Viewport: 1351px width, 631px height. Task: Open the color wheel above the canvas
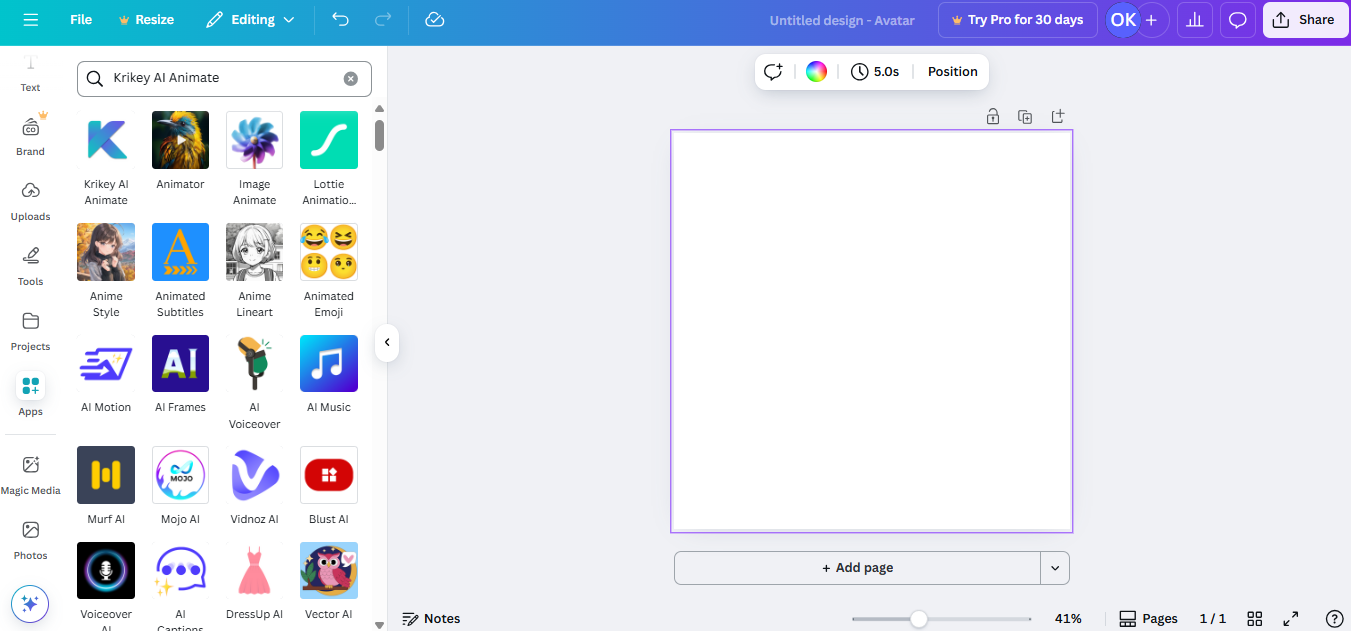[x=816, y=71]
